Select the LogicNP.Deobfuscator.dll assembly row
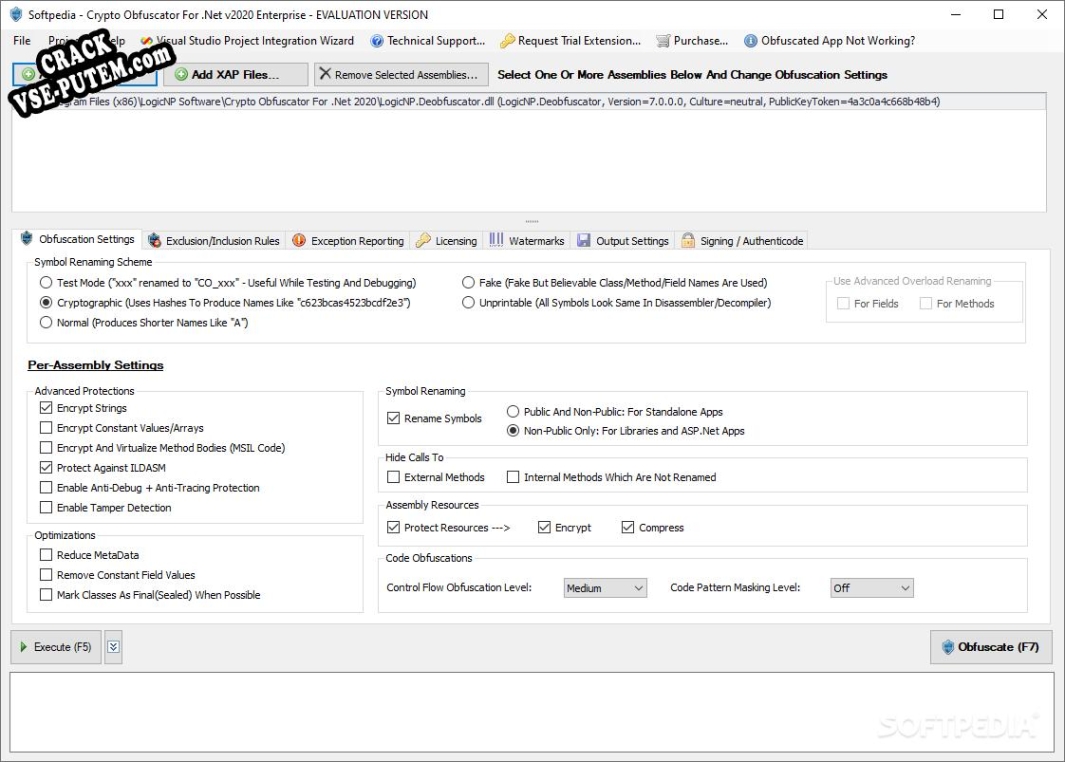Viewport: 1065px width, 762px height. point(528,102)
